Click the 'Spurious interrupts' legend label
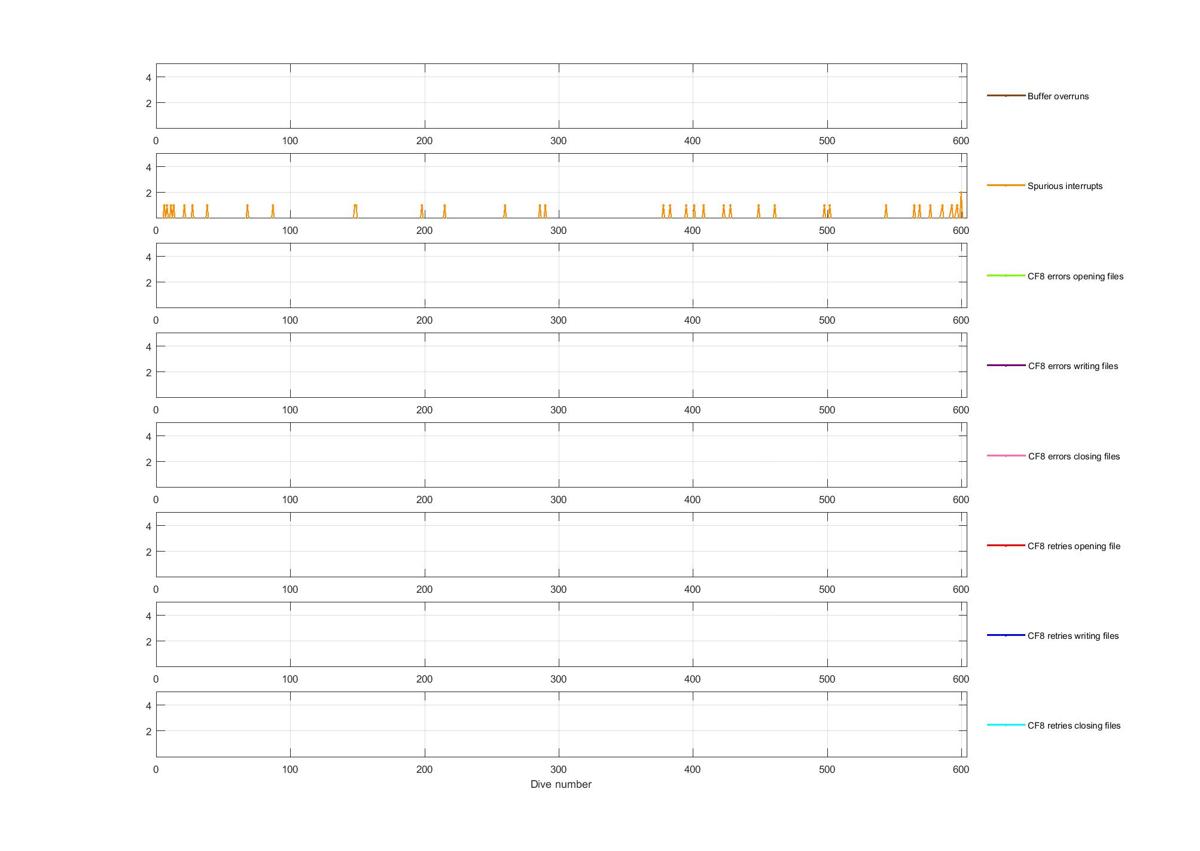The image size is (1200, 851). (1065, 186)
